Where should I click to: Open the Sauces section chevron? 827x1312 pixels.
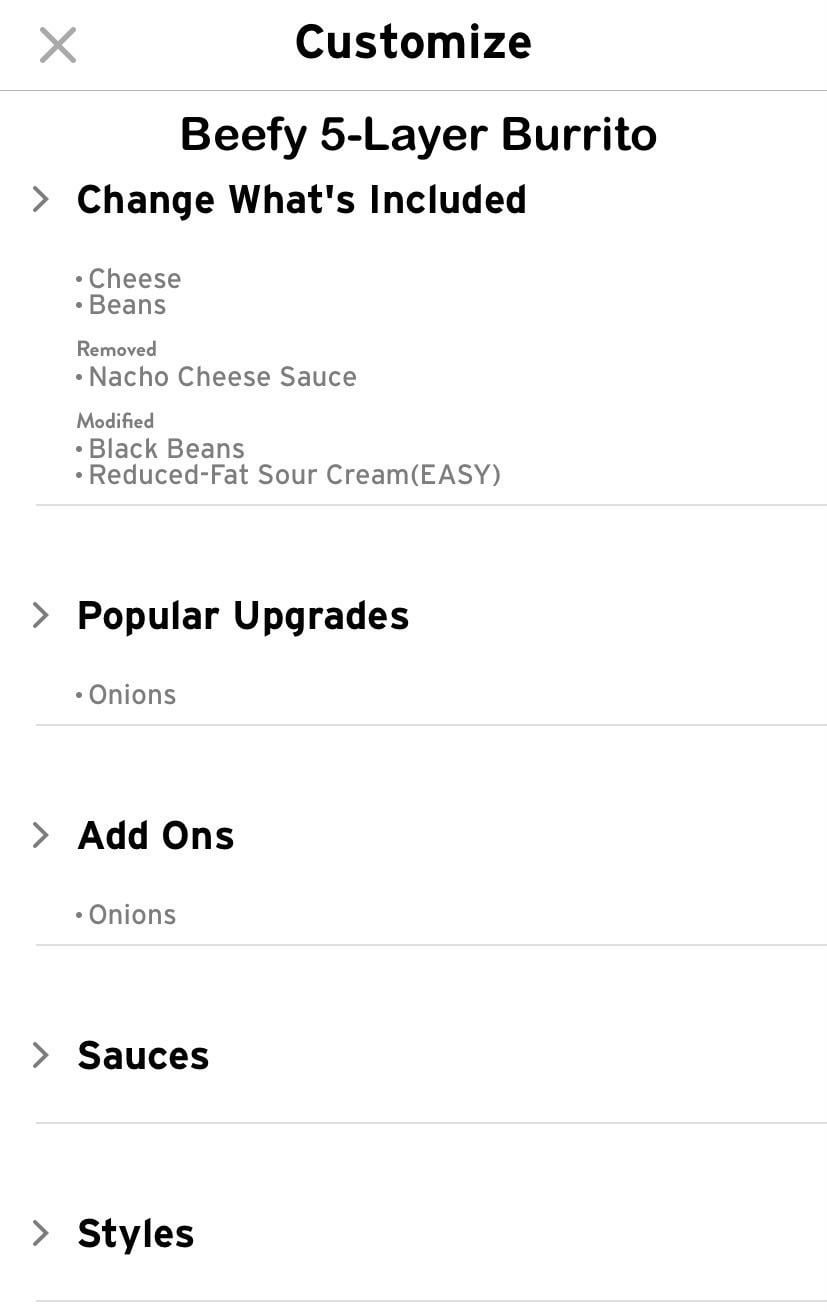click(x=41, y=1055)
